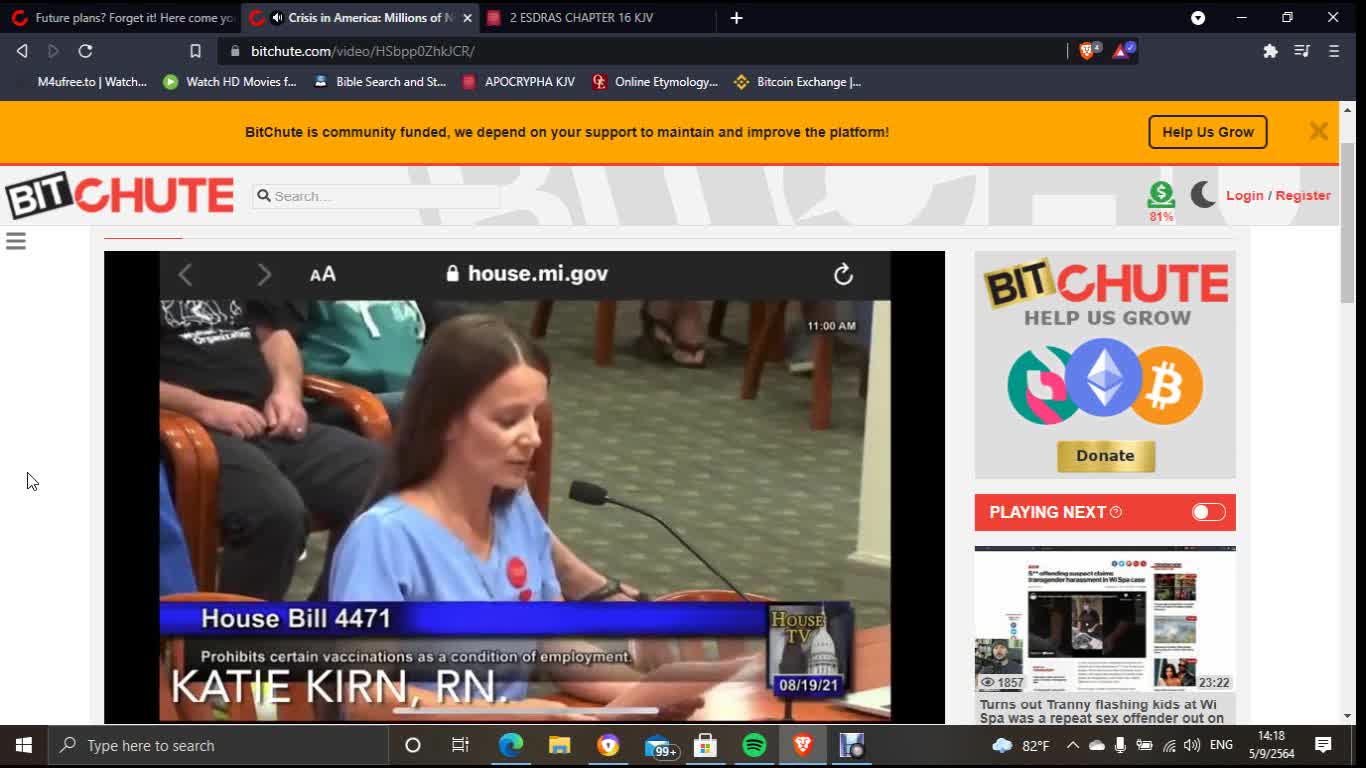Open Spotify from taskbar
This screenshot has height=768, width=1366.
[754, 746]
